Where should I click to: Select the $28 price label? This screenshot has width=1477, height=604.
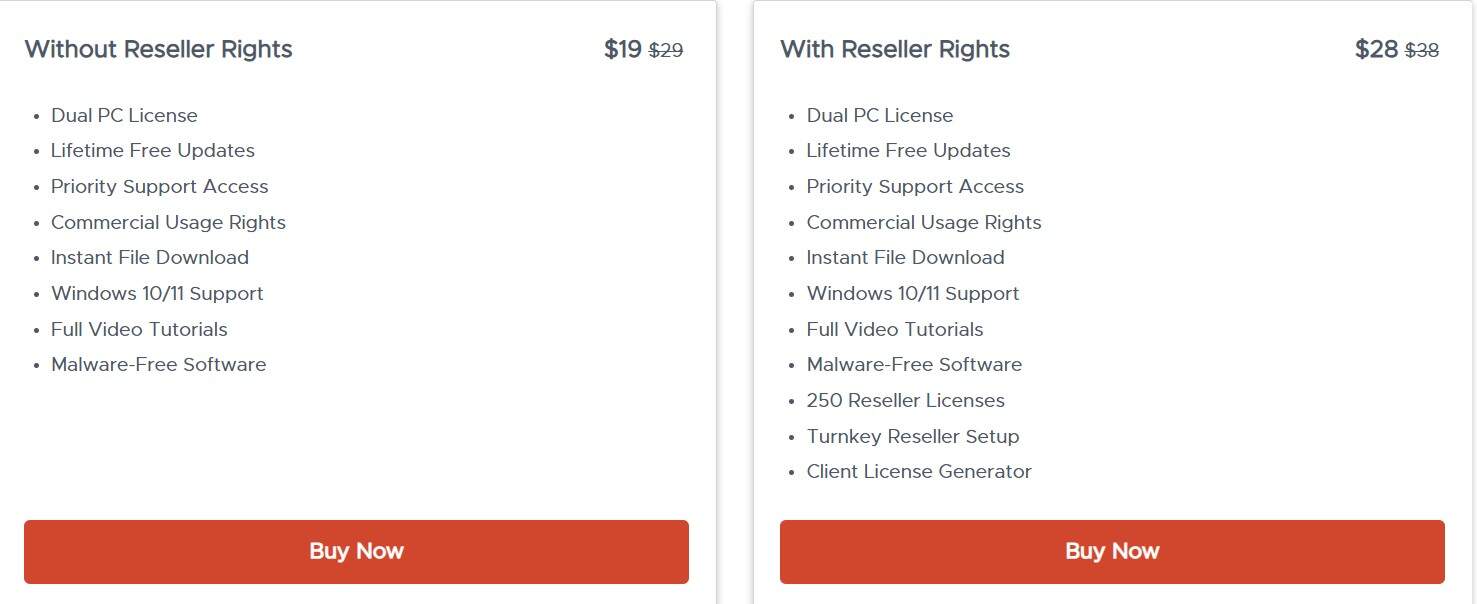(x=1375, y=48)
